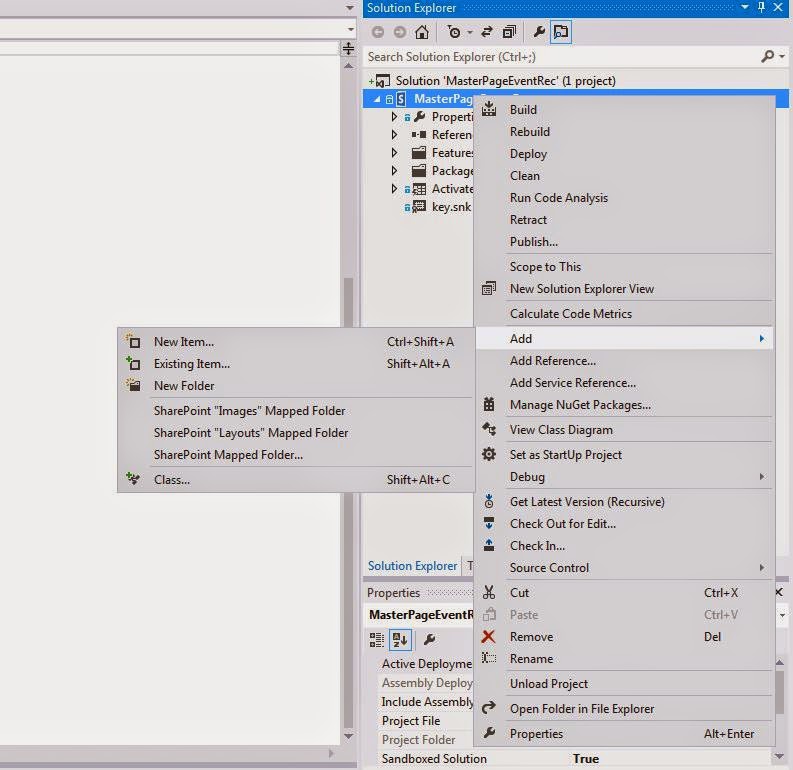Image resolution: width=793 pixels, height=770 pixels.
Task: Add SharePoint "Images" Mapped Folder
Action: [296, 411]
